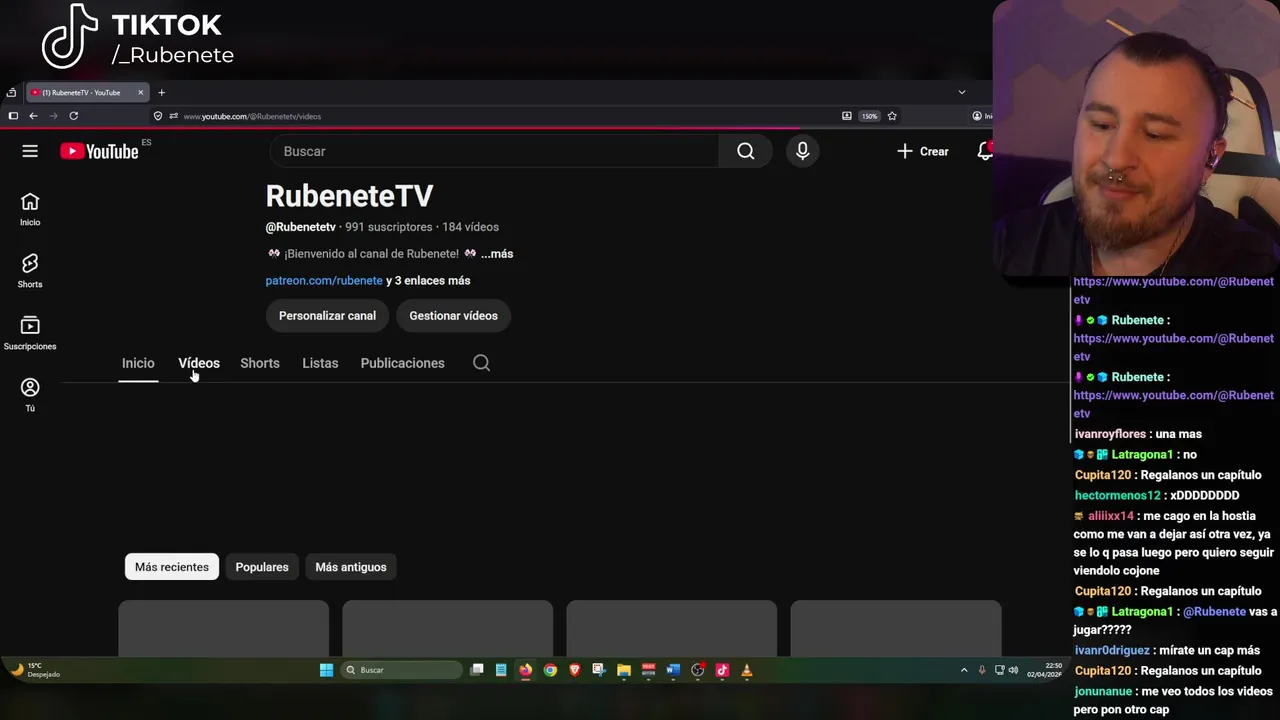Viewport: 1280px width, 720px height.
Task: Bookmark the page with star icon
Action: pyautogui.click(x=892, y=116)
